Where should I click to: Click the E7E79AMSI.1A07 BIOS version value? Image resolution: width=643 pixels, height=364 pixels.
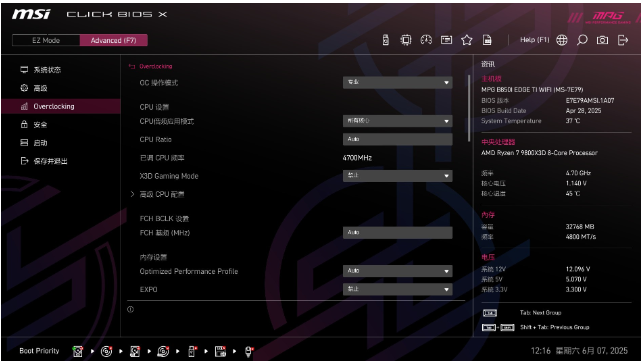(590, 100)
